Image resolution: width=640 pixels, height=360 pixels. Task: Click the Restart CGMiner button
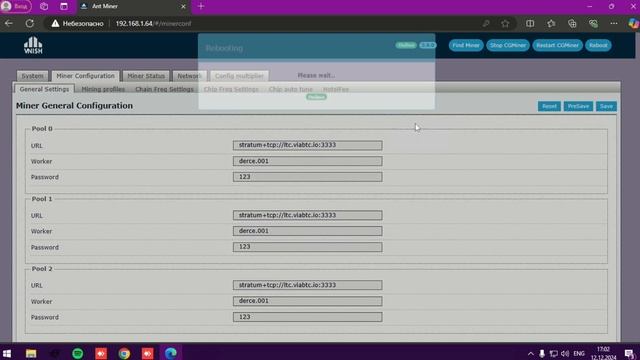(557, 45)
